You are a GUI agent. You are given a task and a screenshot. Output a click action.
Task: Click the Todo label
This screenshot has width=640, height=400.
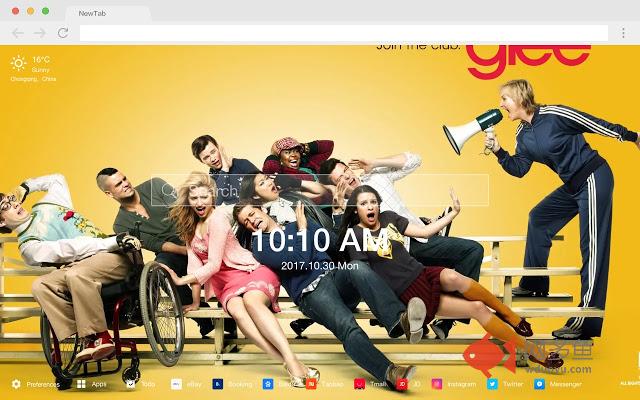148,384
